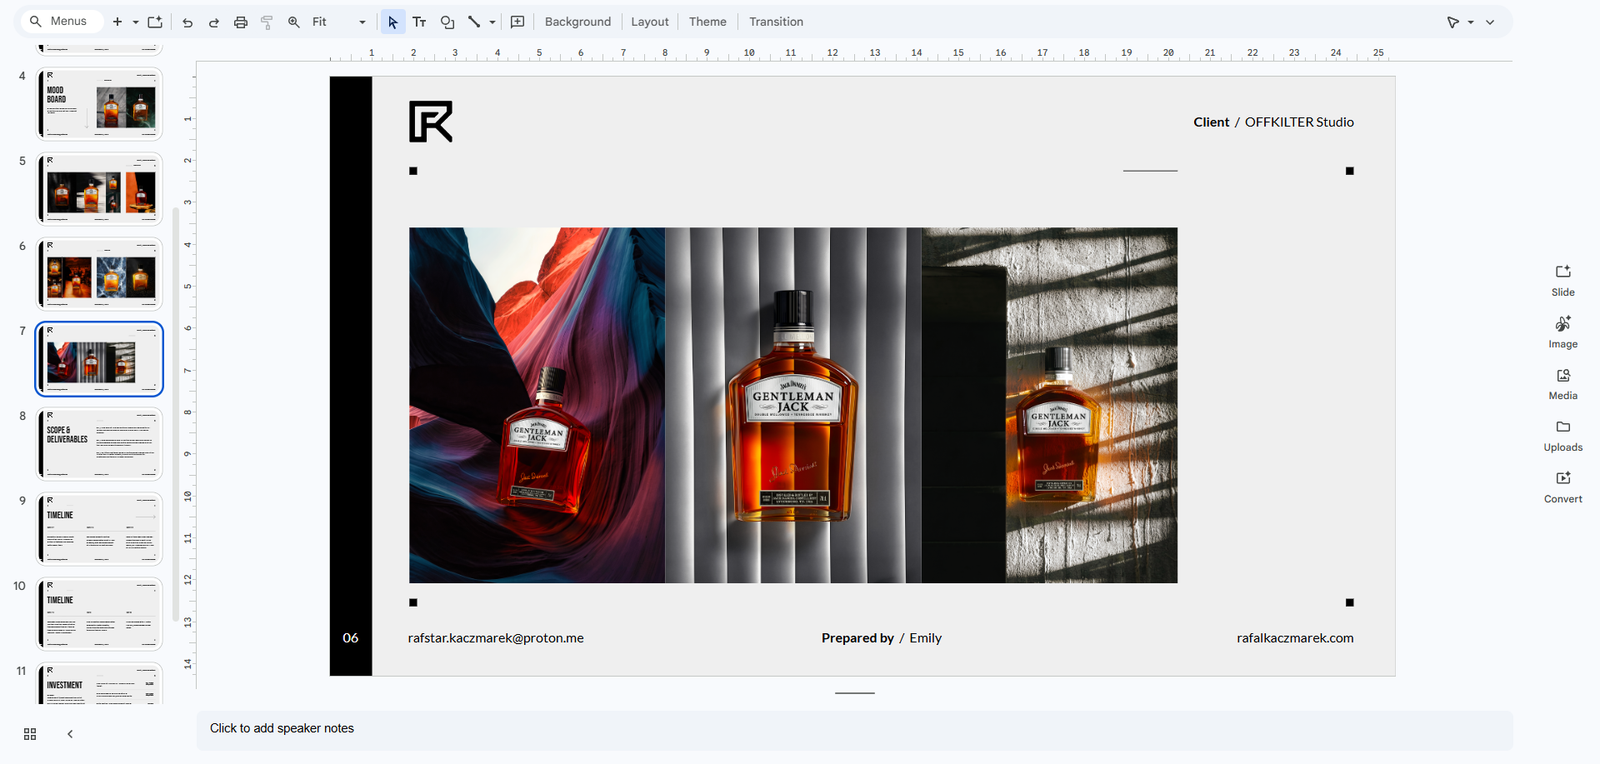Click the rafstar.kaczmarek@proton.me email text

click(496, 638)
